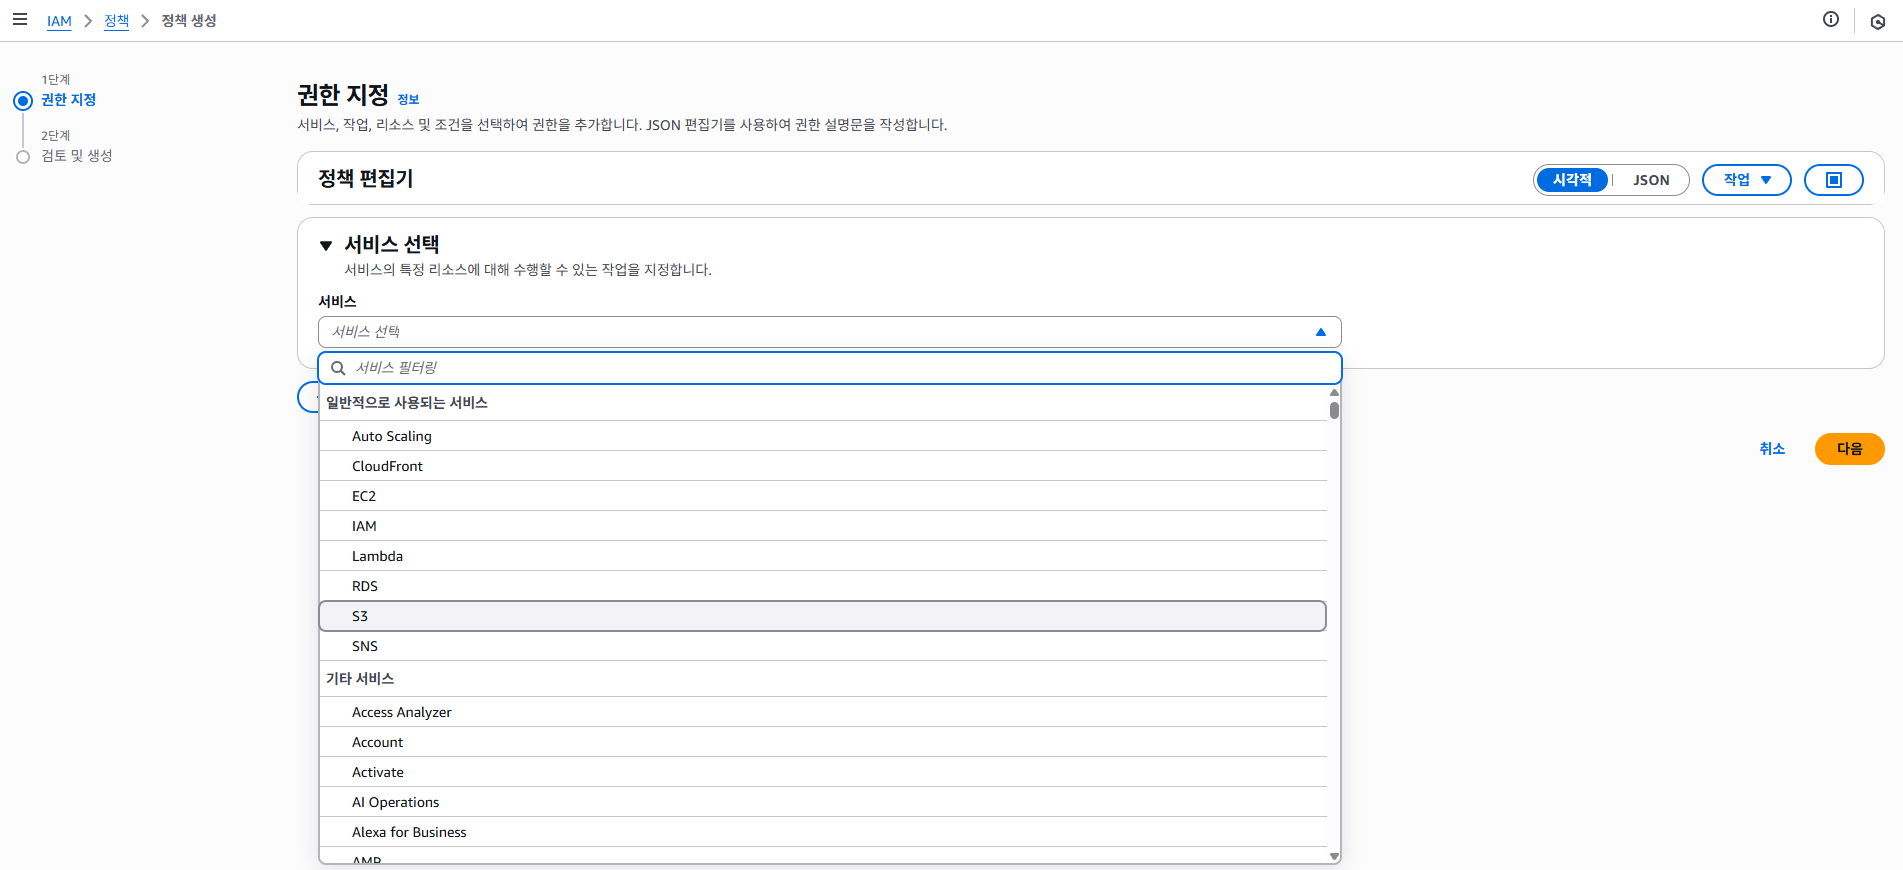Choose SNS service option
This screenshot has height=870, width=1903.
coord(823,646)
